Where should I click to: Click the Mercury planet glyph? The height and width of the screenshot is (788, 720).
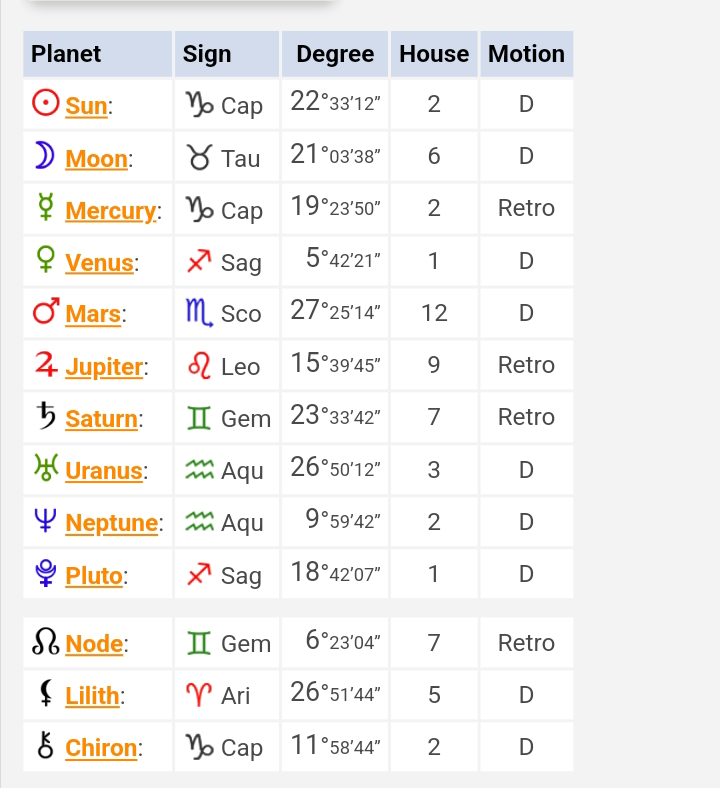coord(45,209)
